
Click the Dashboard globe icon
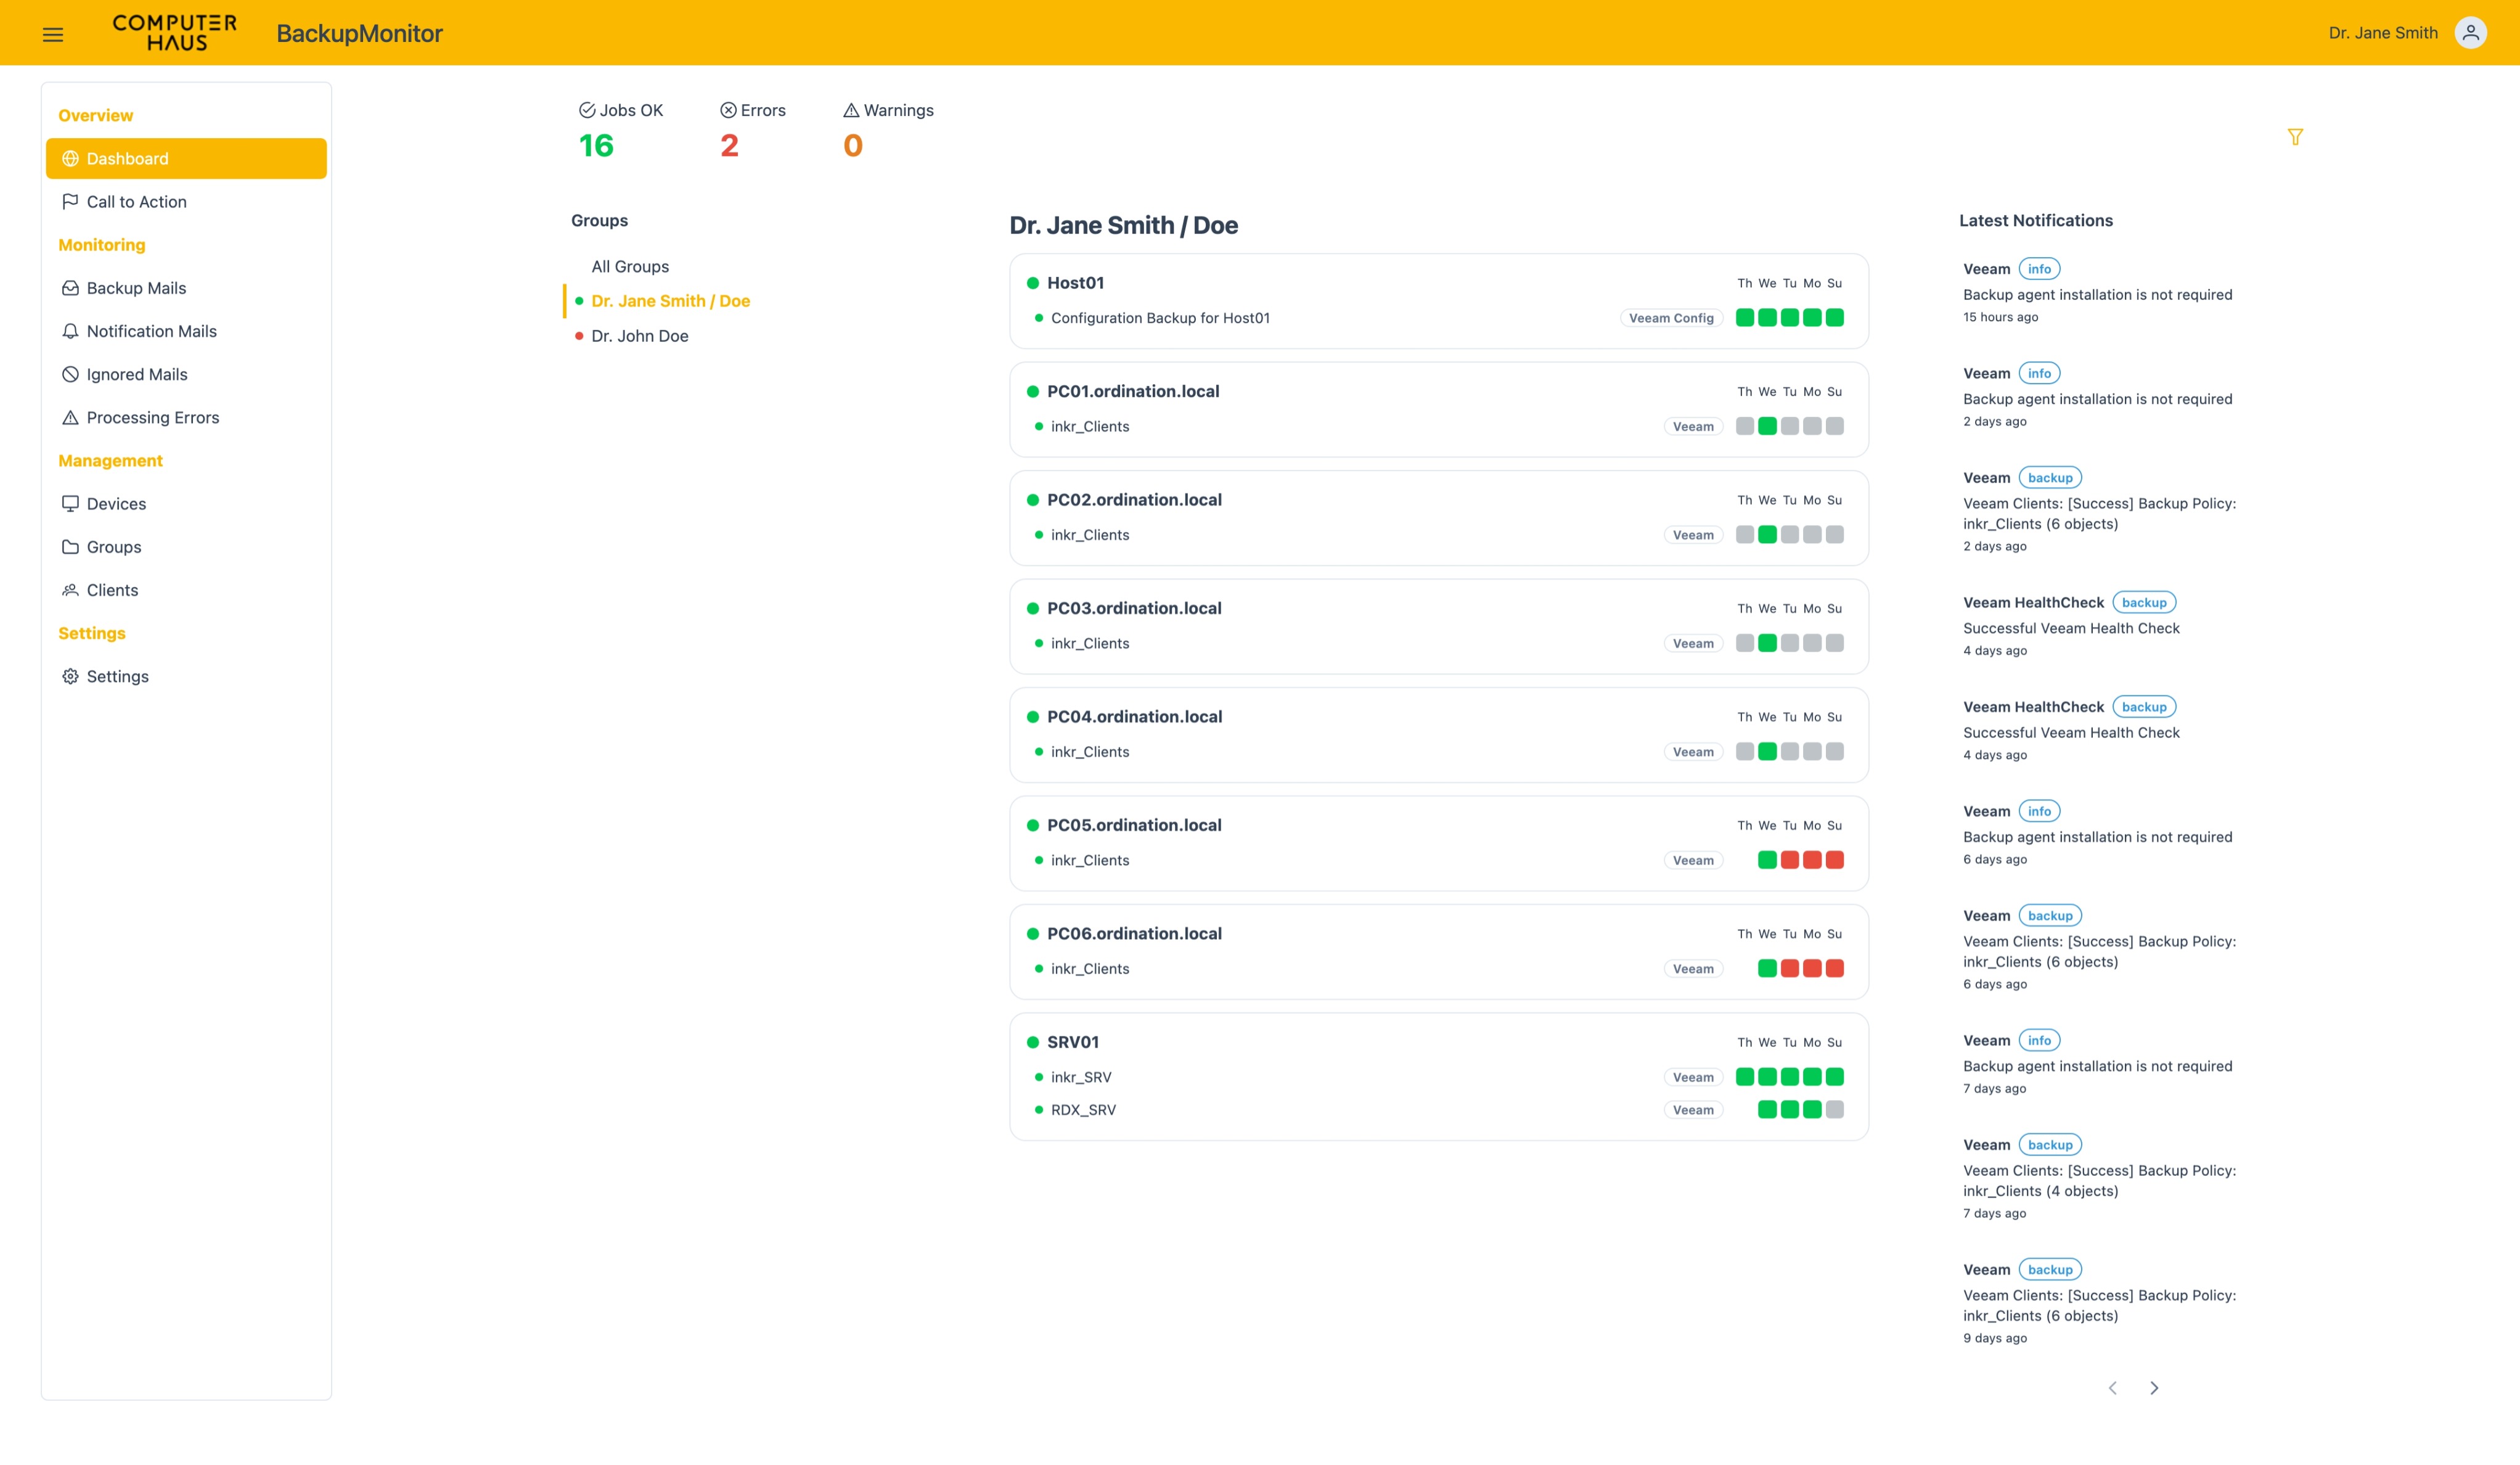[70, 159]
